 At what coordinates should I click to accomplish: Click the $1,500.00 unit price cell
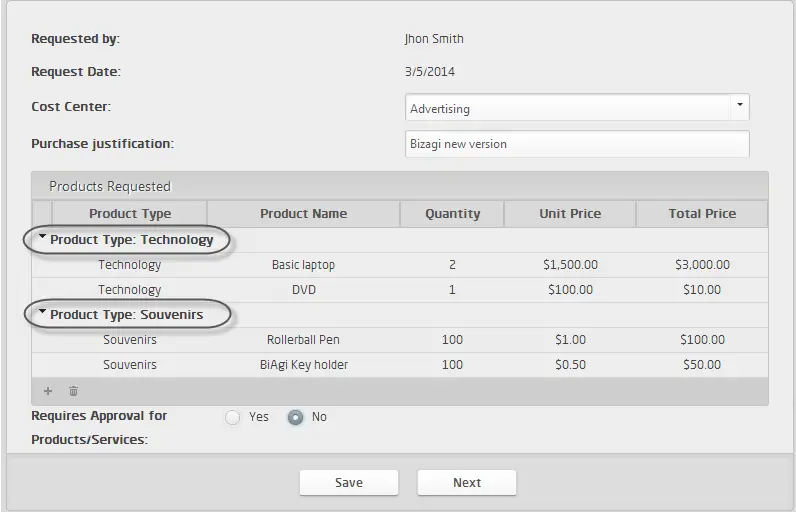tap(570, 265)
